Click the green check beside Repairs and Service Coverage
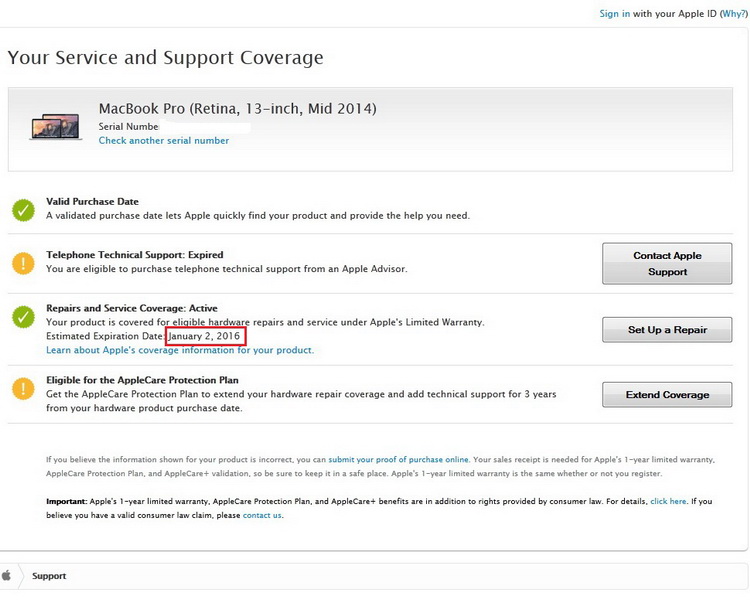The image size is (750, 600). tap(23, 317)
